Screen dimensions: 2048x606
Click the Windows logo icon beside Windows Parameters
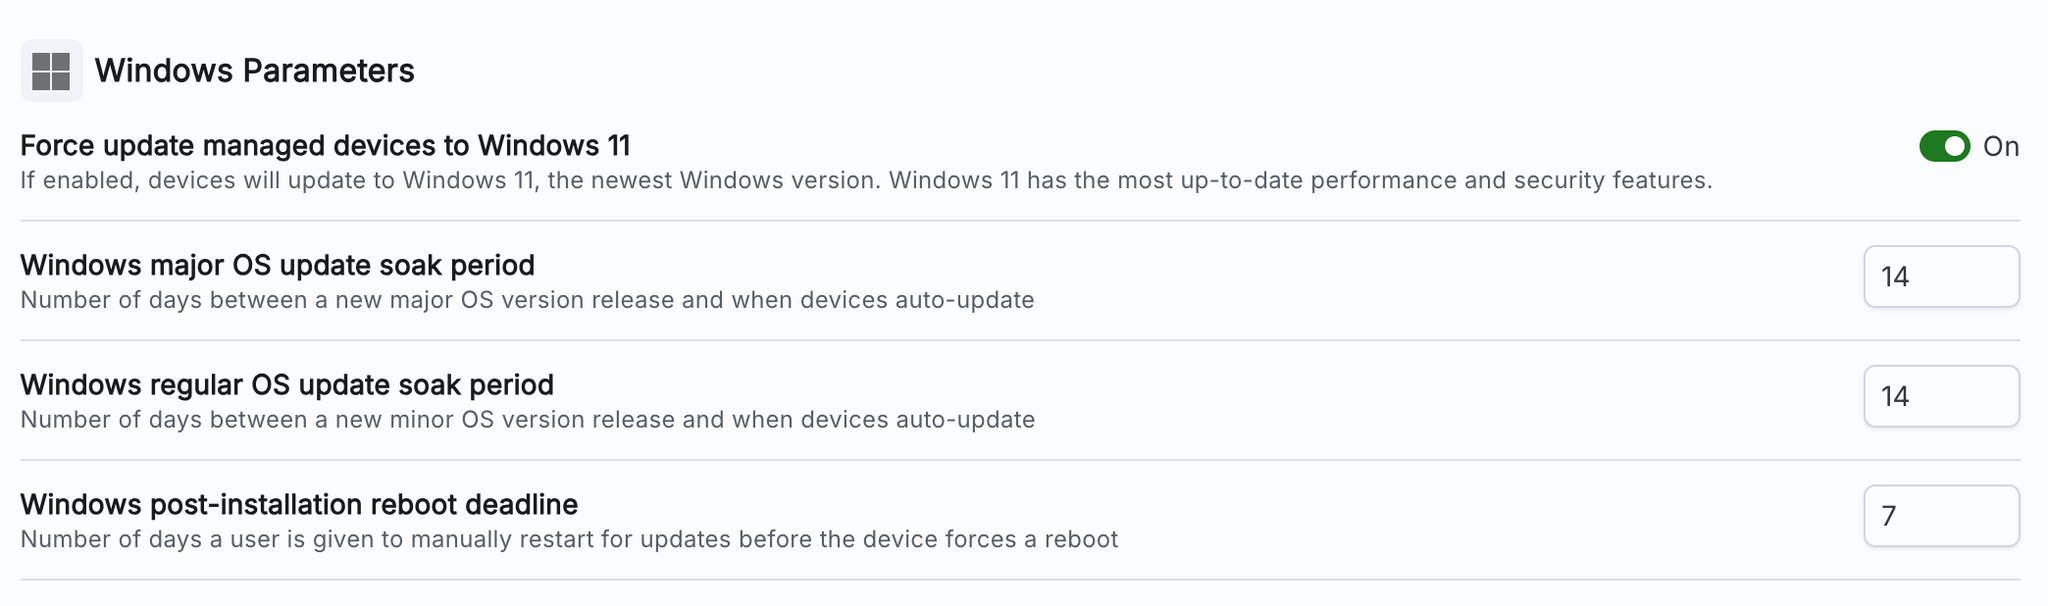click(51, 71)
